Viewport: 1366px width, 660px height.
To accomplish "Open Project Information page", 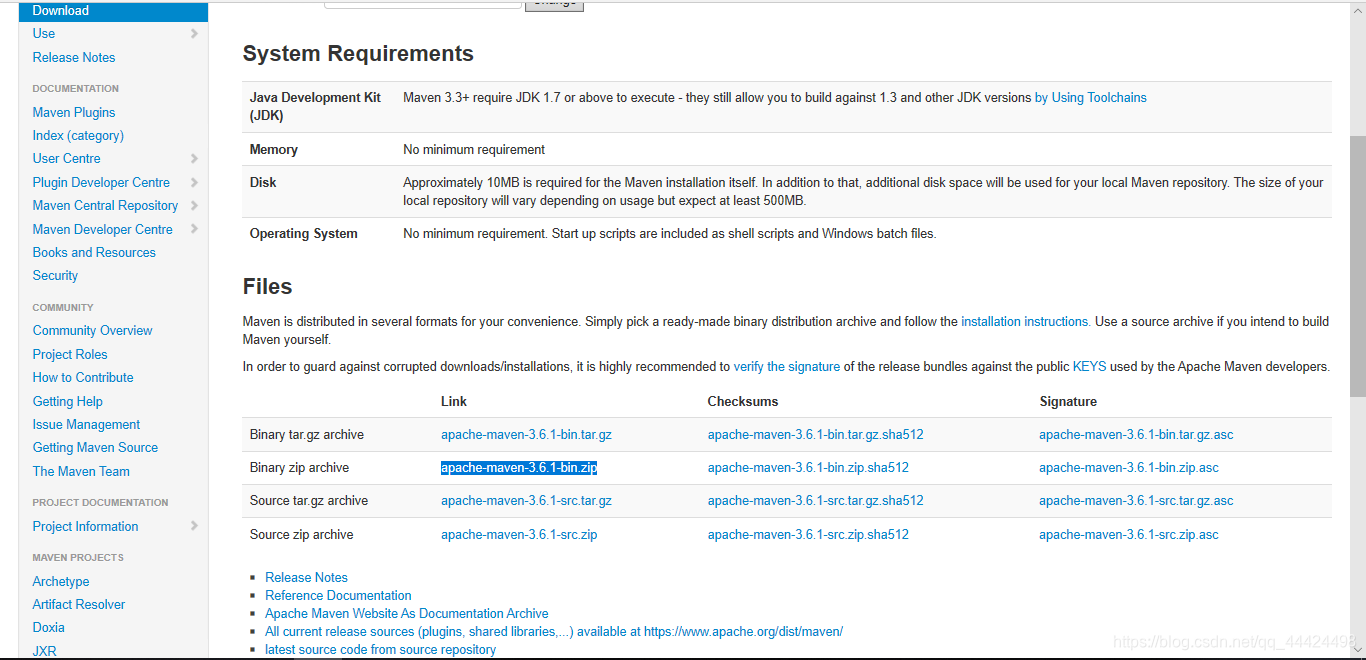I will [85, 527].
